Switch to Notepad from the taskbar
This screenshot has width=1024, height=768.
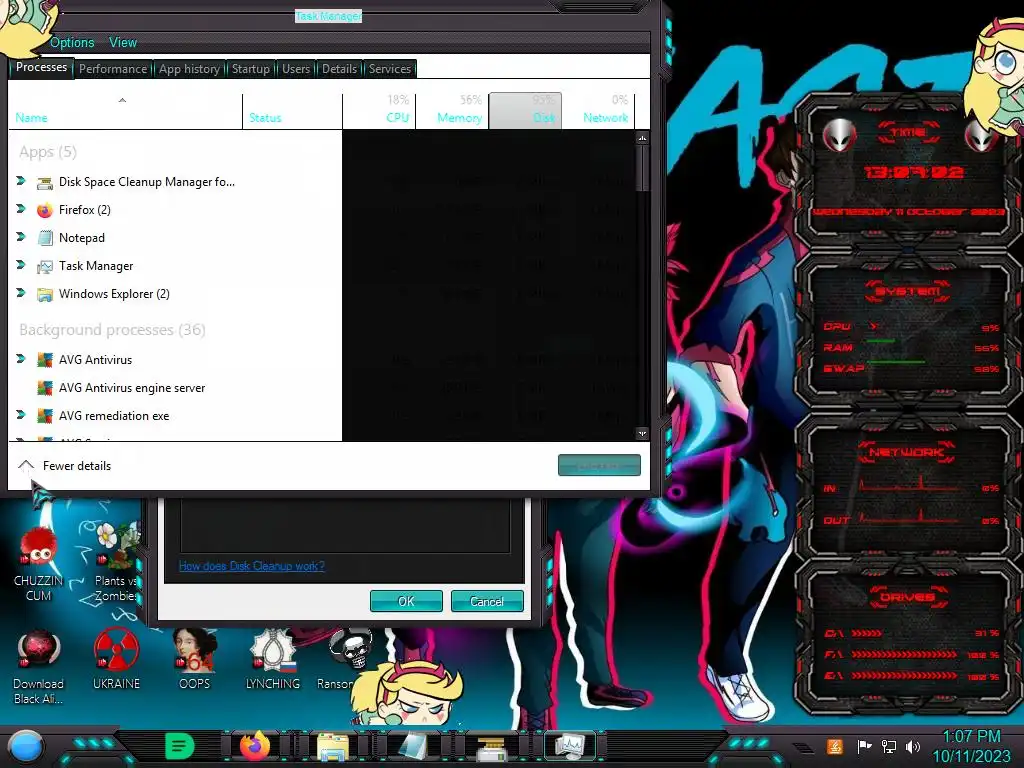[413, 746]
